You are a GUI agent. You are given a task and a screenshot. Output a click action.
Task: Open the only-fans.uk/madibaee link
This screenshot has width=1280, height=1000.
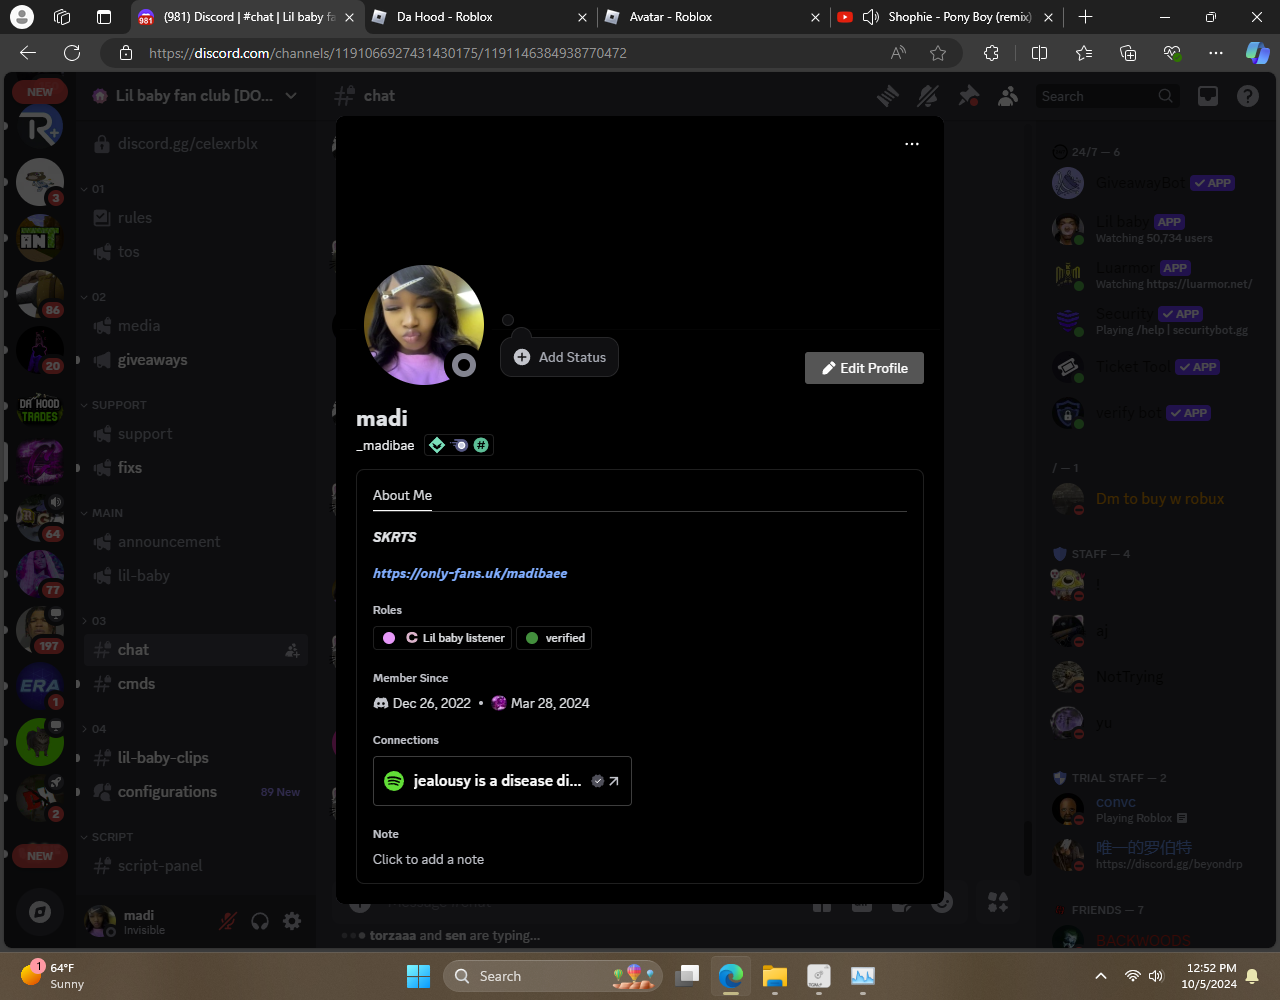click(x=470, y=573)
